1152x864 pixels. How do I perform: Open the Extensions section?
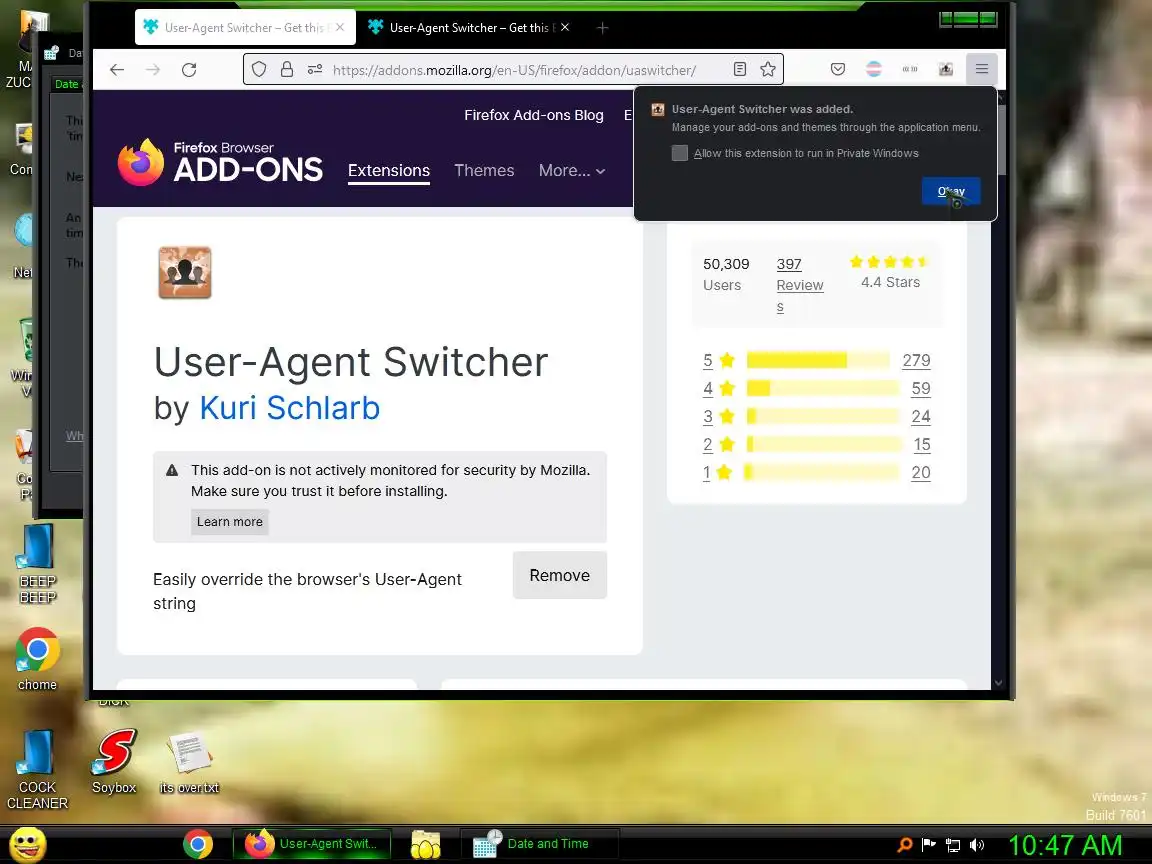click(389, 170)
